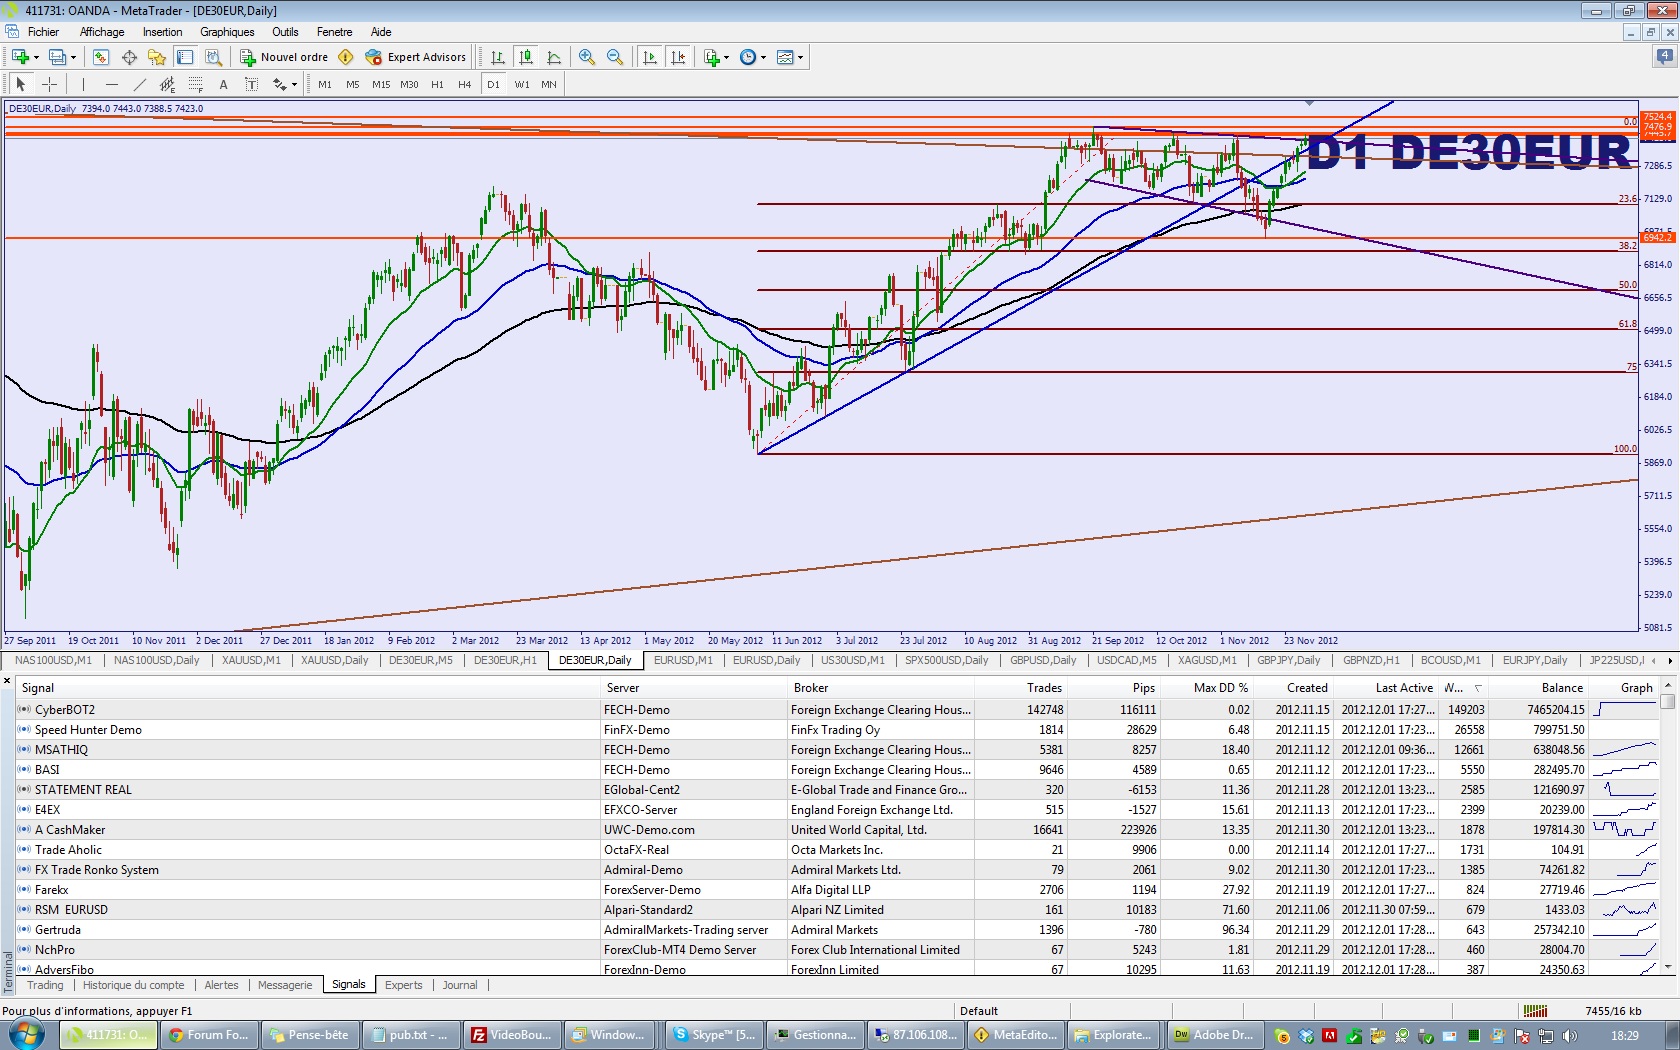Viewport: 1680px width, 1050px height.
Task: Draw a vertical line on the chart
Action: pos(83,85)
